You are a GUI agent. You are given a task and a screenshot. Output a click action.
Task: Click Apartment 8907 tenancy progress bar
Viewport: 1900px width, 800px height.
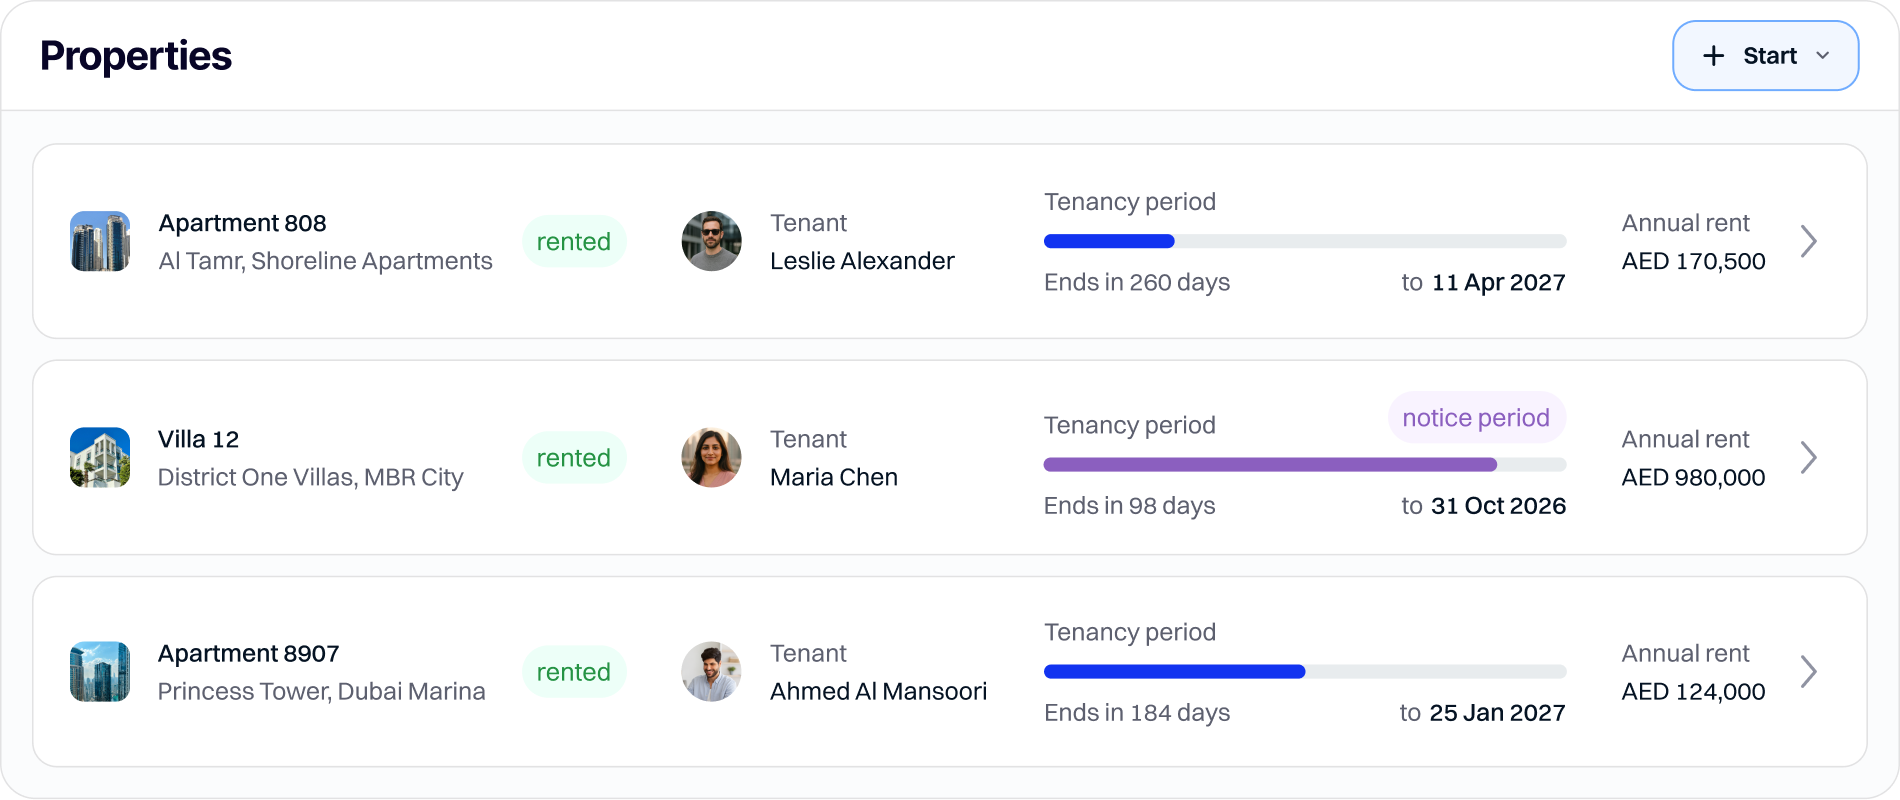click(x=1304, y=671)
